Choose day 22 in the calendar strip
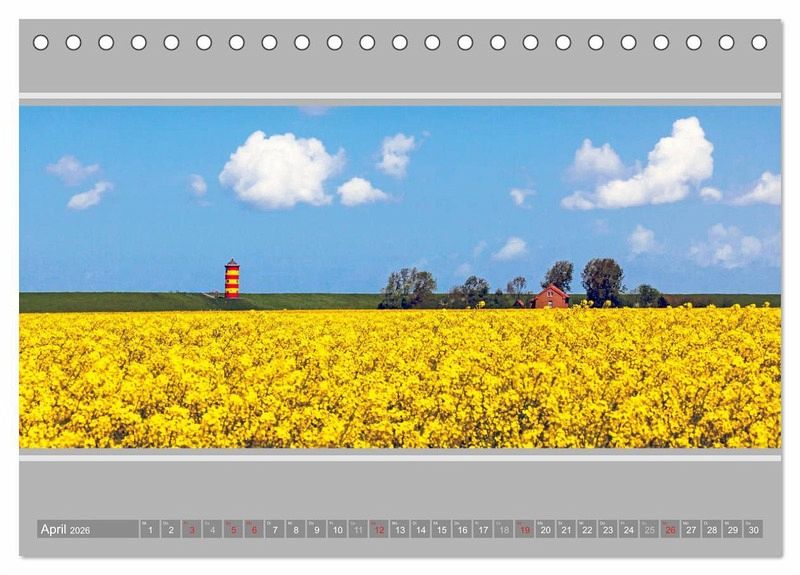 (x=587, y=529)
